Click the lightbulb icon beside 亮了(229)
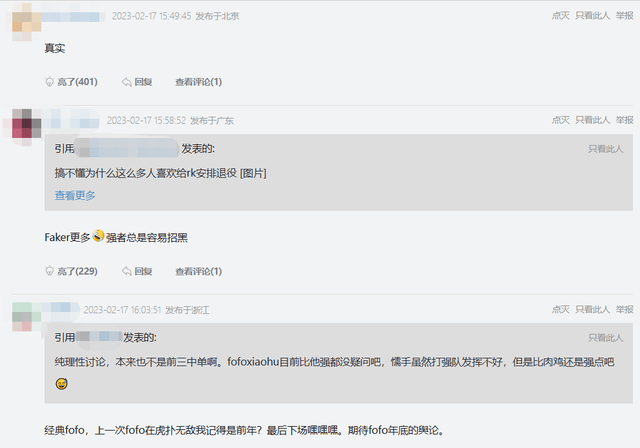 point(50,271)
